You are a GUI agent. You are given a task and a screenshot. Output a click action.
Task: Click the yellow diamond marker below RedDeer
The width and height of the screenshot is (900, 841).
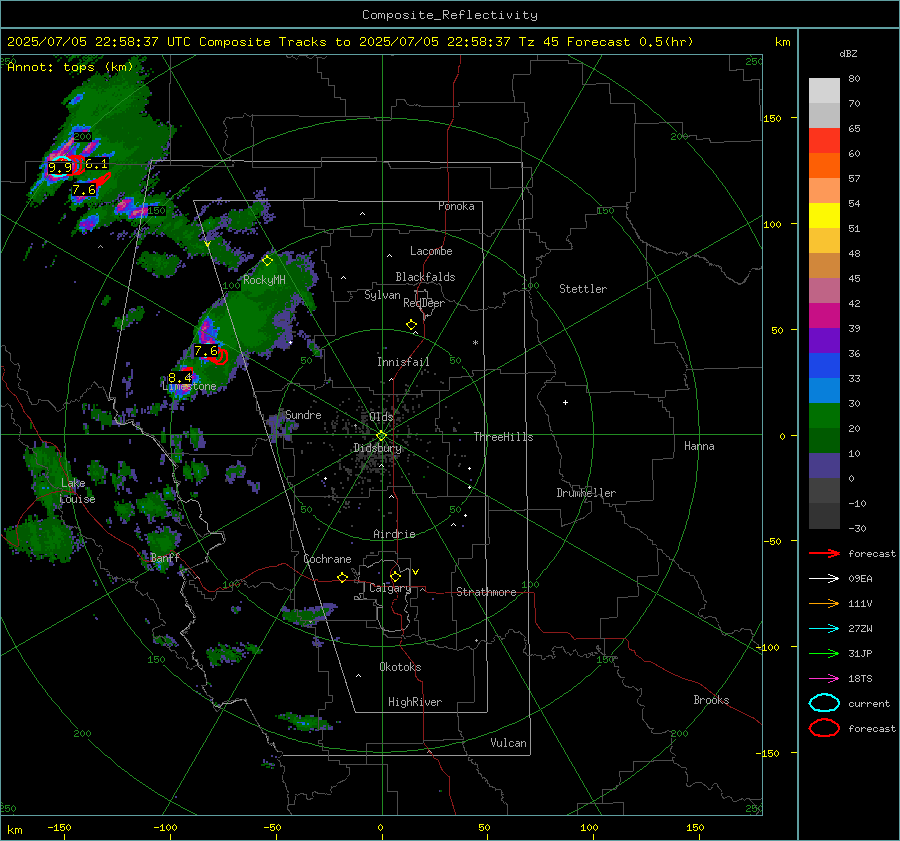tap(412, 325)
